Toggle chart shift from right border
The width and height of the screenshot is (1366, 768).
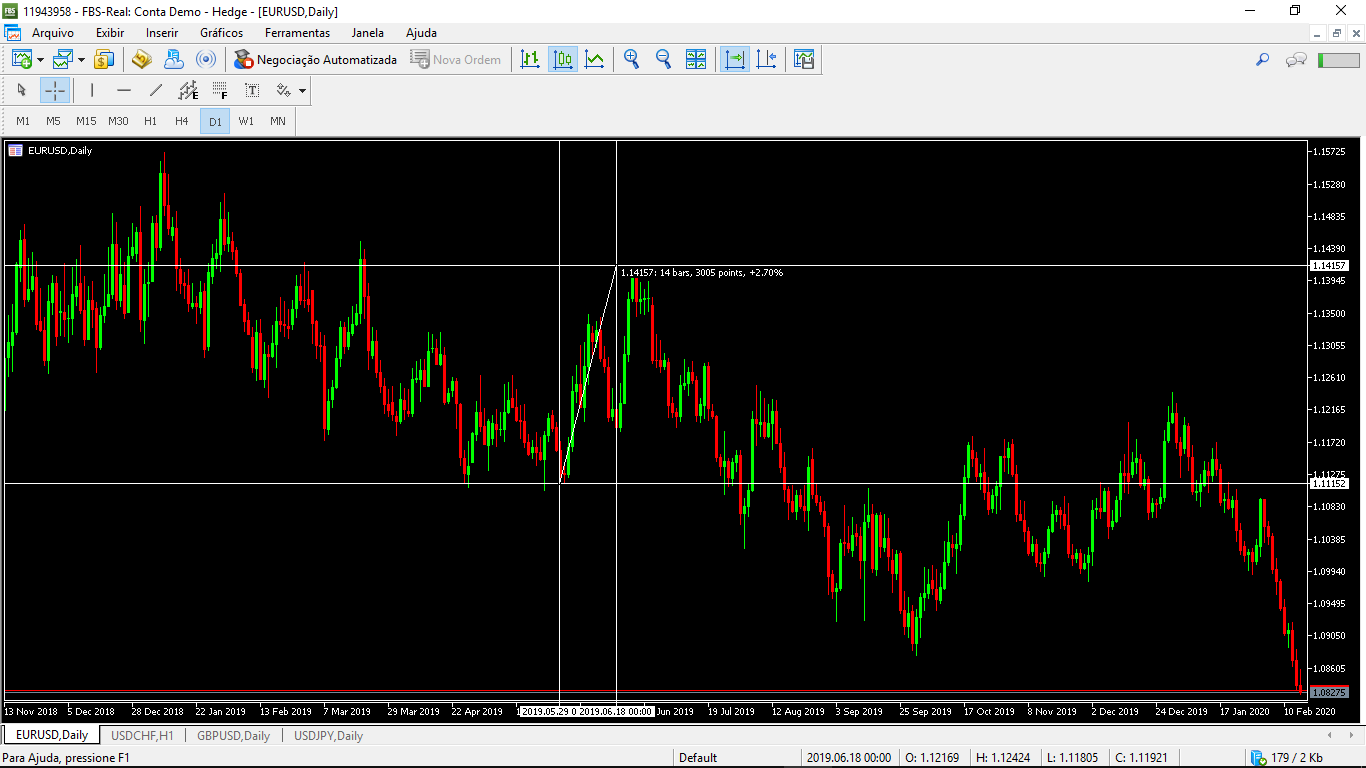[x=766, y=60]
